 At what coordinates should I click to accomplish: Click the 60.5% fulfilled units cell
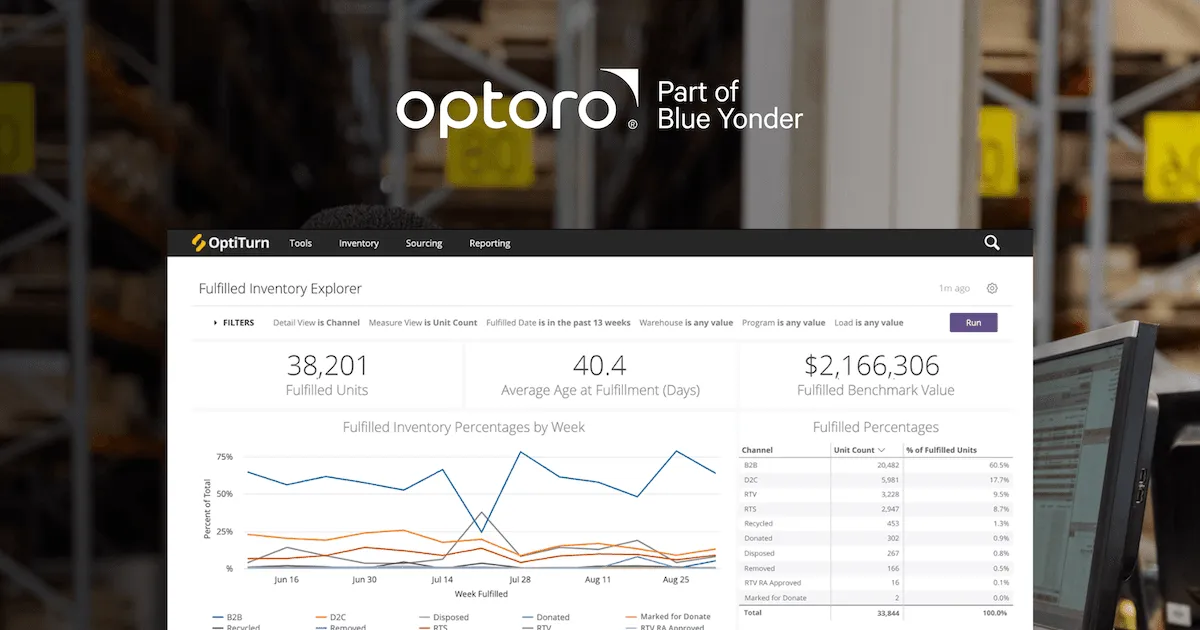pos(998,465)
